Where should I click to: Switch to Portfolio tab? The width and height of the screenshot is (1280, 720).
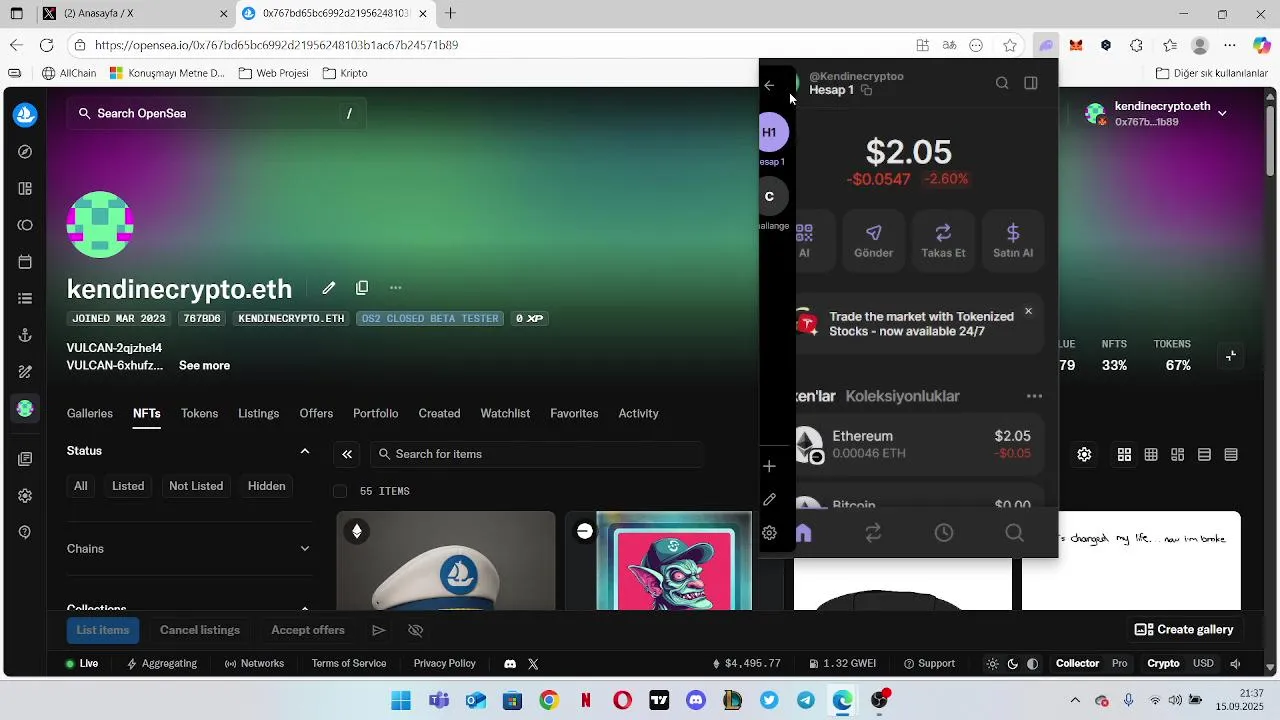[375, 414]
